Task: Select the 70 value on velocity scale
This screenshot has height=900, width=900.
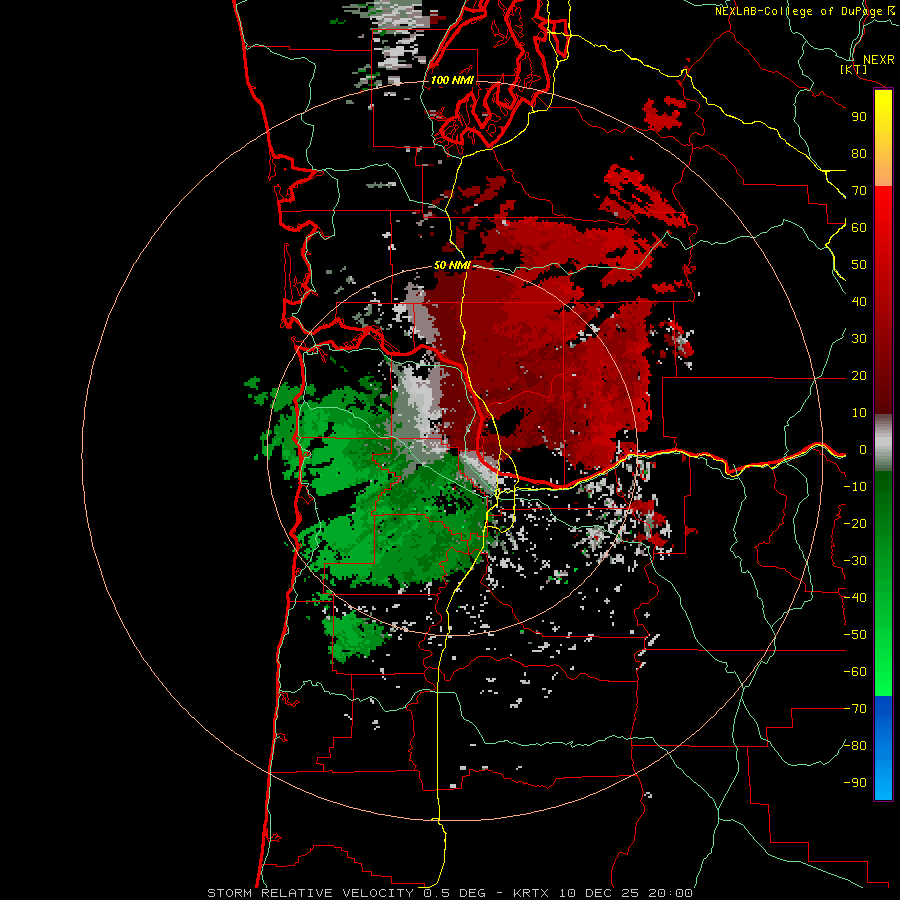Action: pyautogui.click(x=859, y=191)
